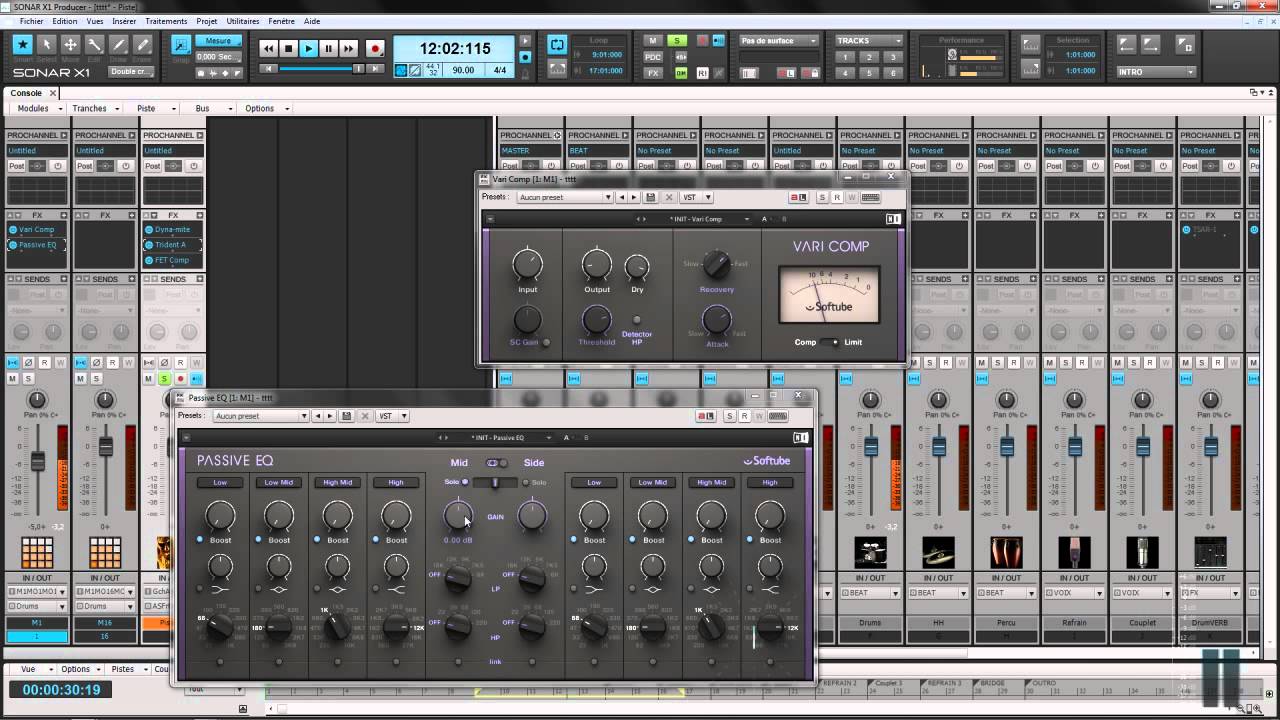Open INIT - Passive EQ preset dropdown

click(511, 437)
